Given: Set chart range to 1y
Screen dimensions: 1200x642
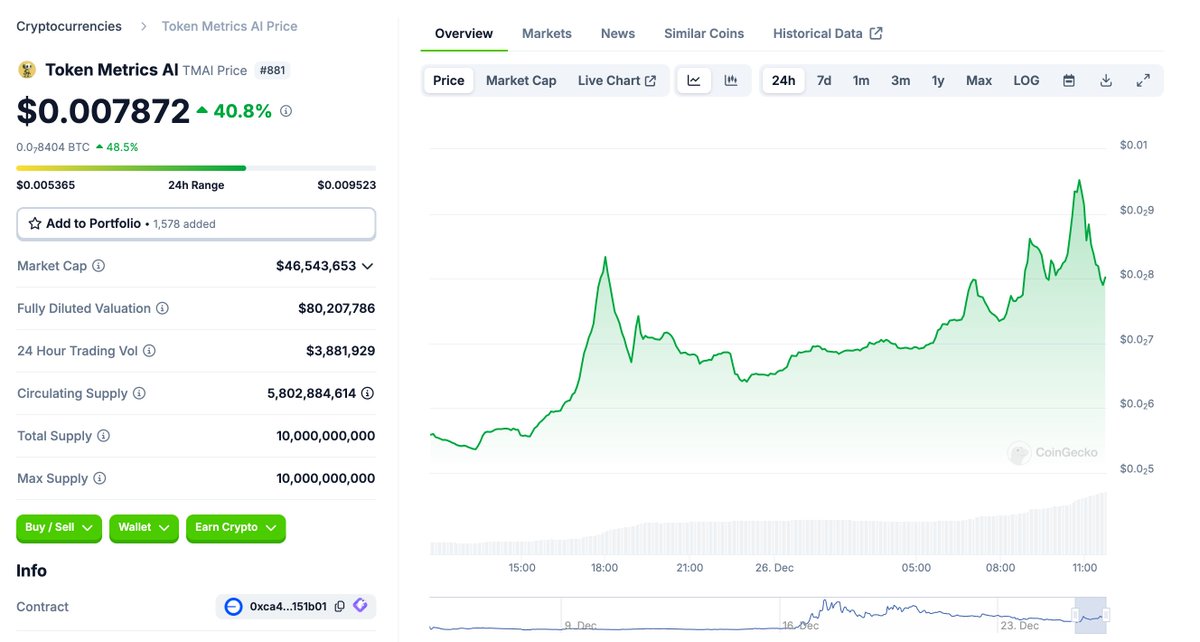Looking at the screenshot, I should (938, 80).
